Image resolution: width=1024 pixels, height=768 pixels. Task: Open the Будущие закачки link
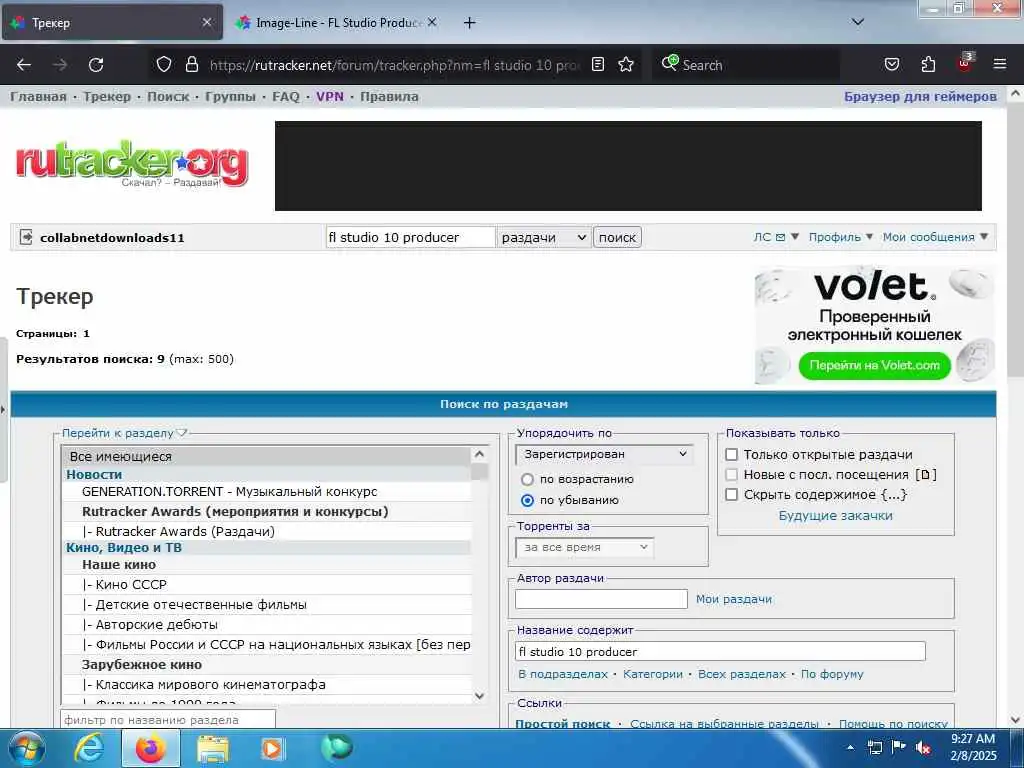point(835,515)
